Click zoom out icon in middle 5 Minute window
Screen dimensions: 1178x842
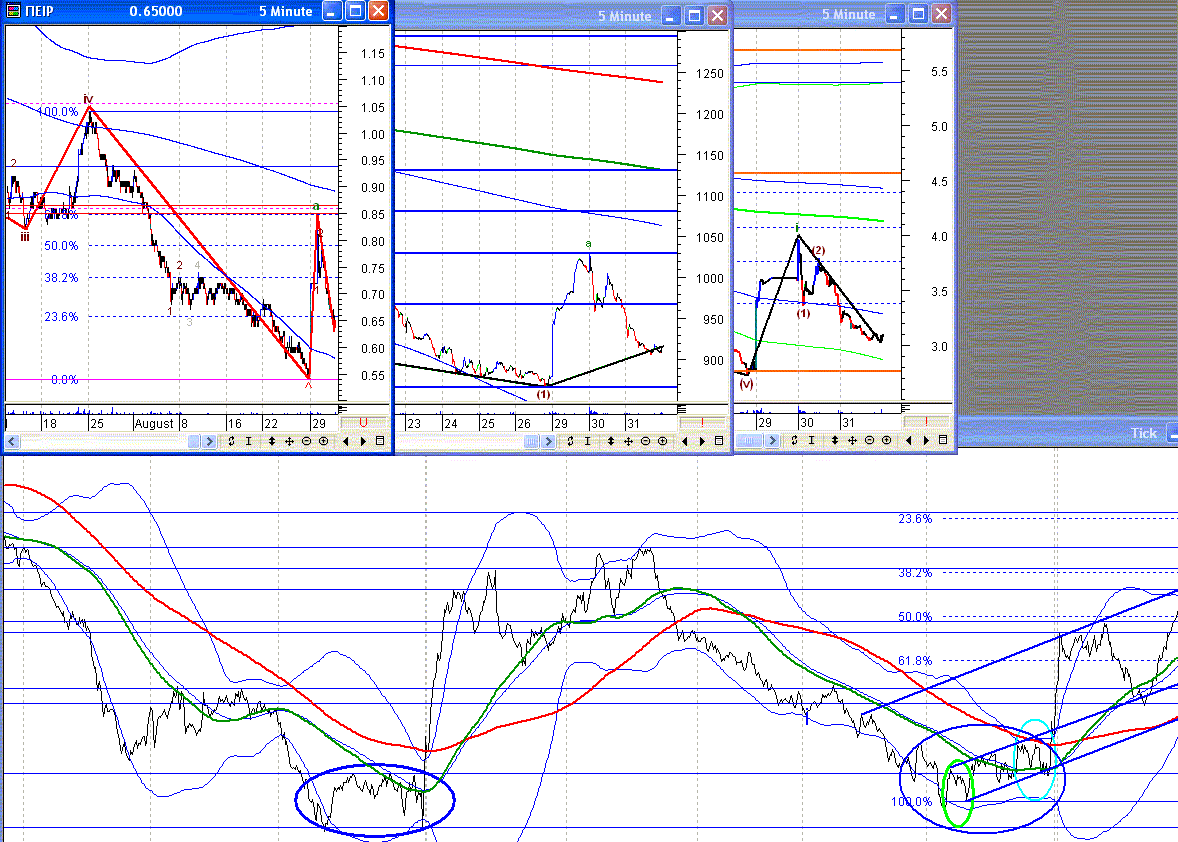(645, 441)
